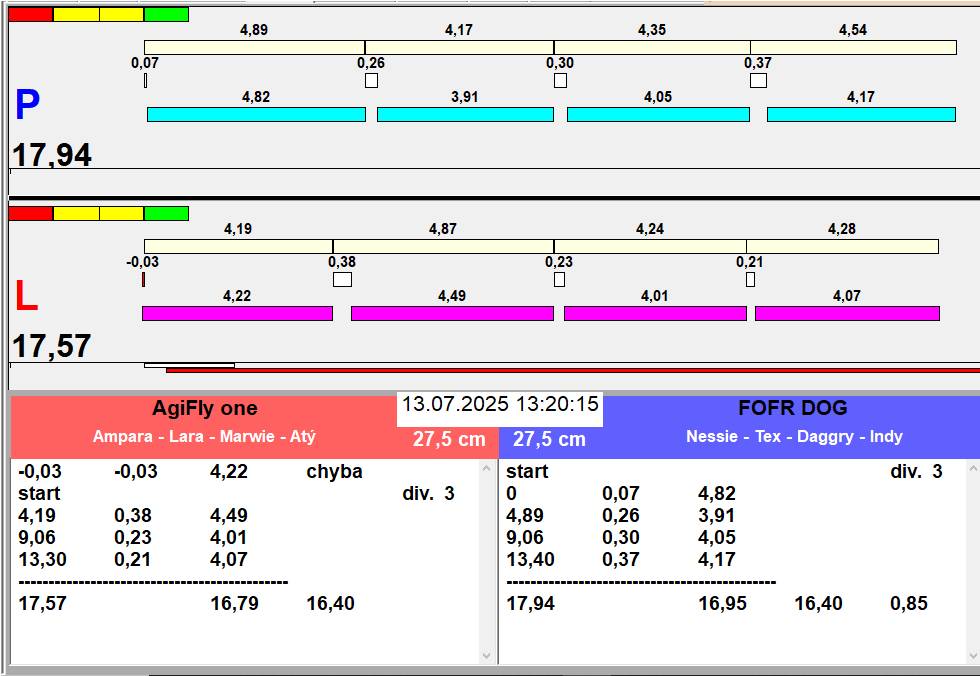Select the magenta bar labeled 4,07
Screen dimensions: 980x676
tap(848, 313)
